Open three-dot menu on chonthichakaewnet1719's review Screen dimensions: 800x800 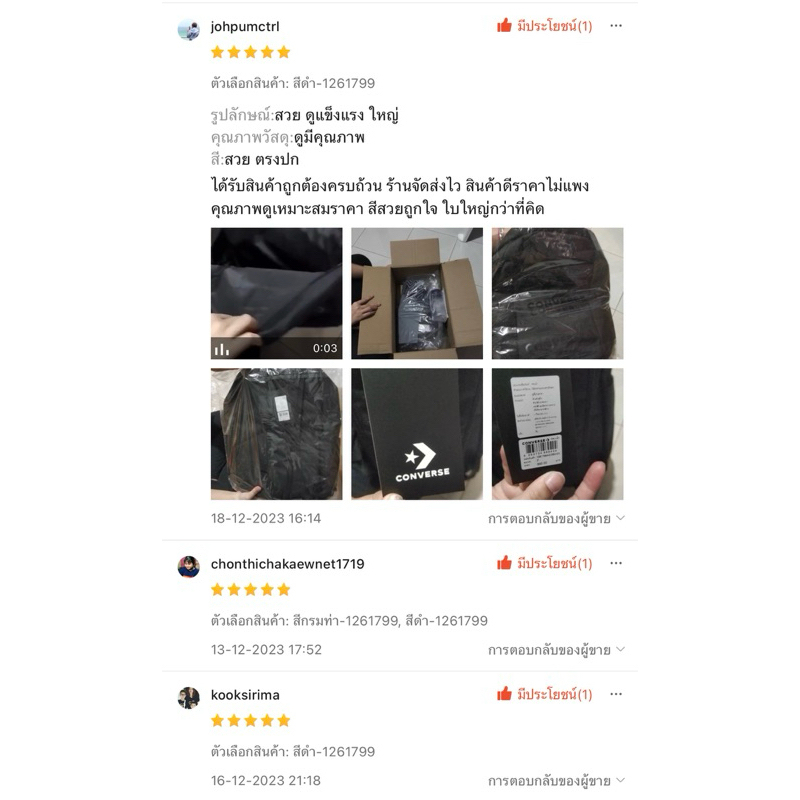616,563
